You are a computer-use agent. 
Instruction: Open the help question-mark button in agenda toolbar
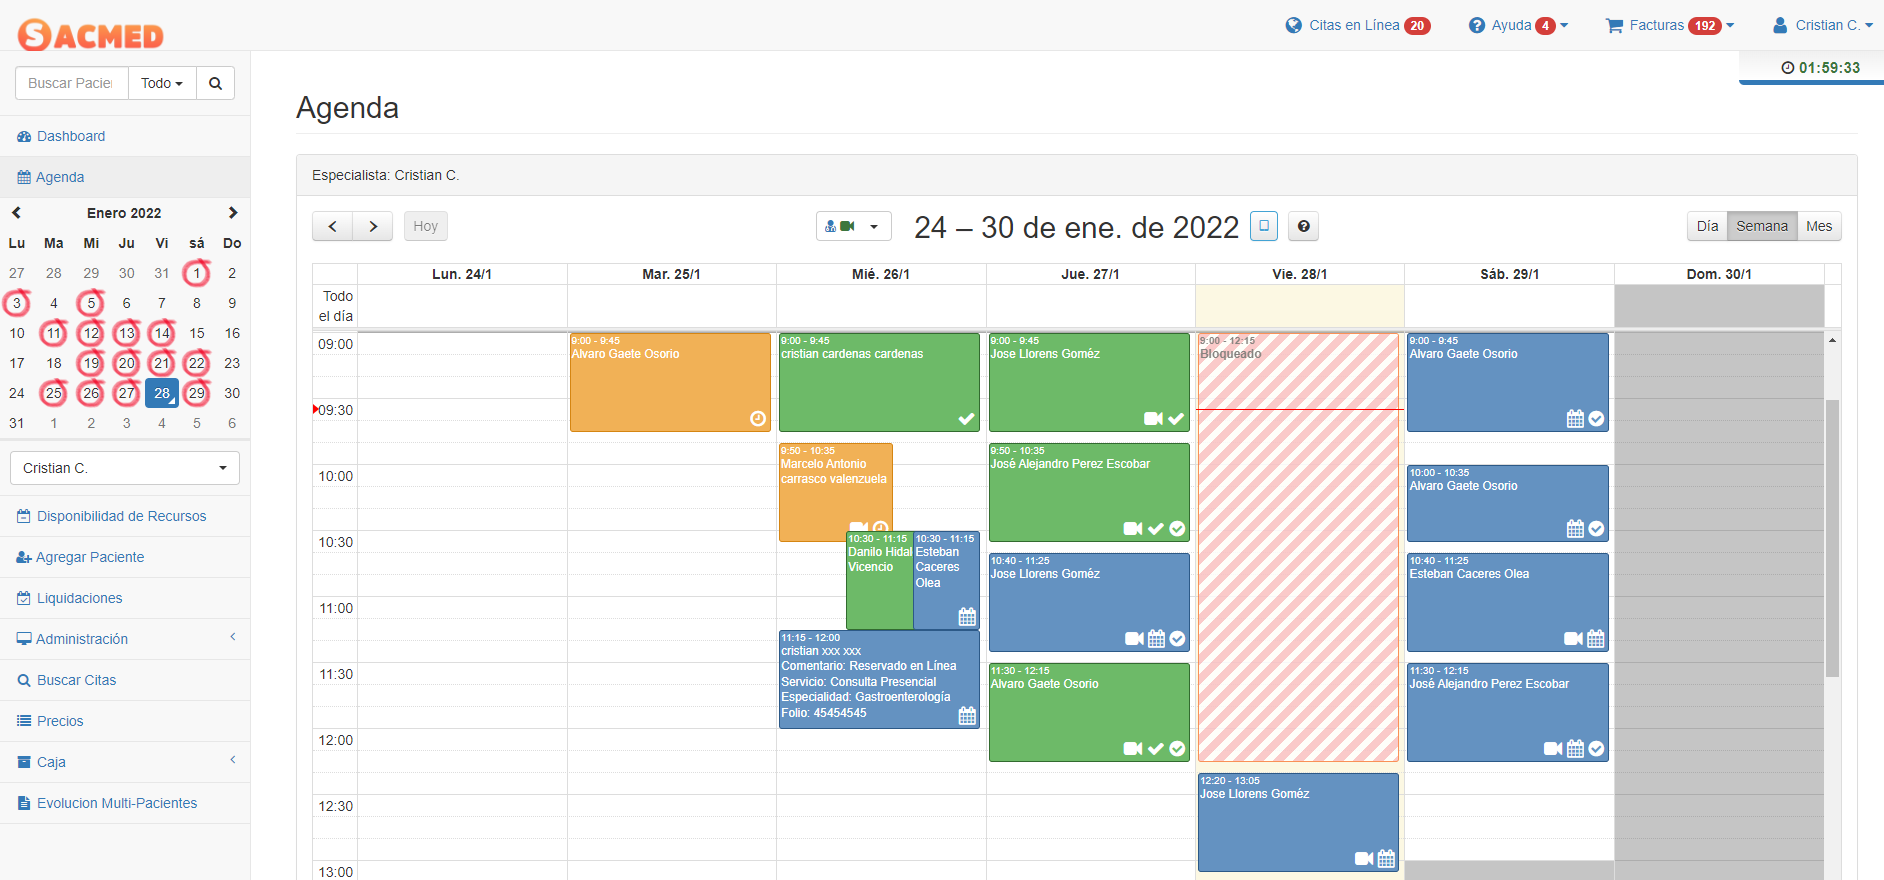(1303, 226)
